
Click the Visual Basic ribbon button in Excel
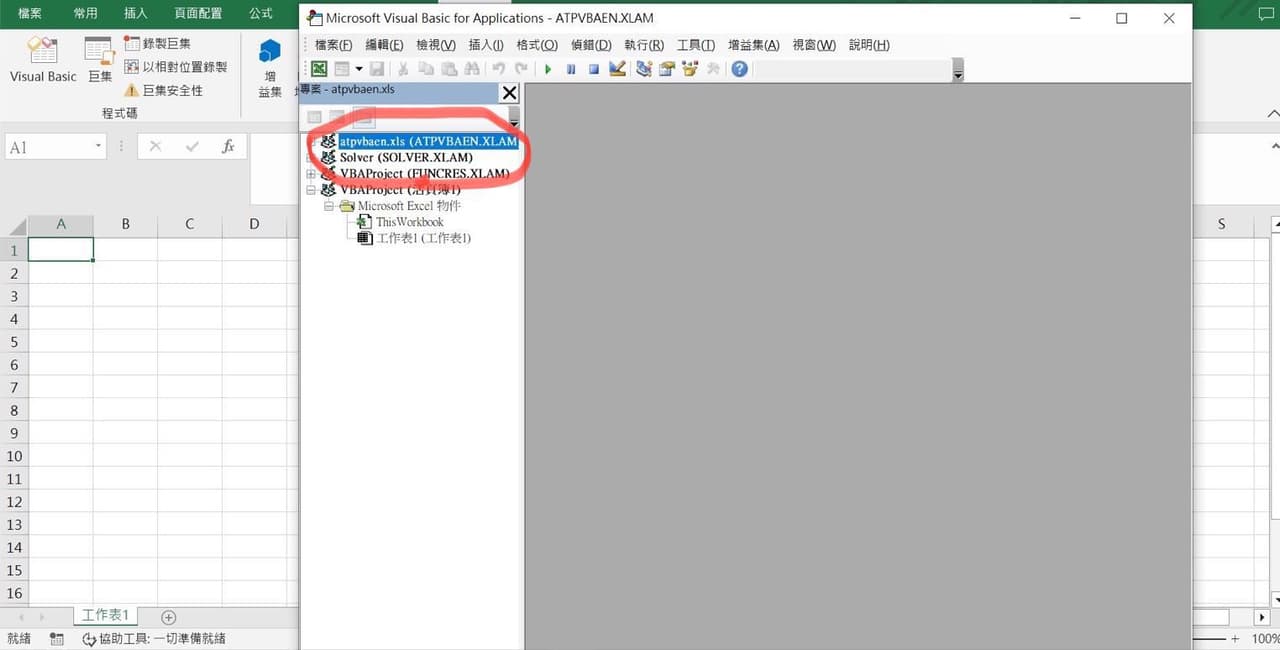tap(43, 60)
